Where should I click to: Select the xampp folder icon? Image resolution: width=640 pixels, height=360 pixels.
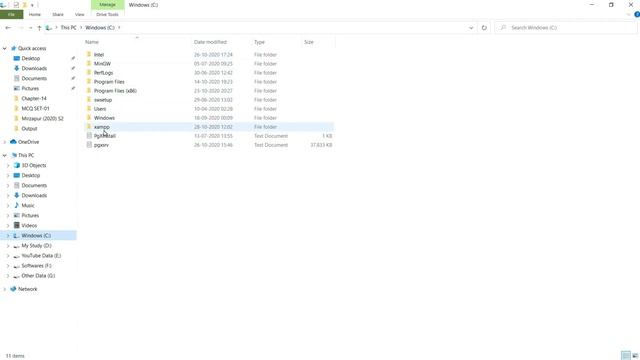(x=89, y=127)
